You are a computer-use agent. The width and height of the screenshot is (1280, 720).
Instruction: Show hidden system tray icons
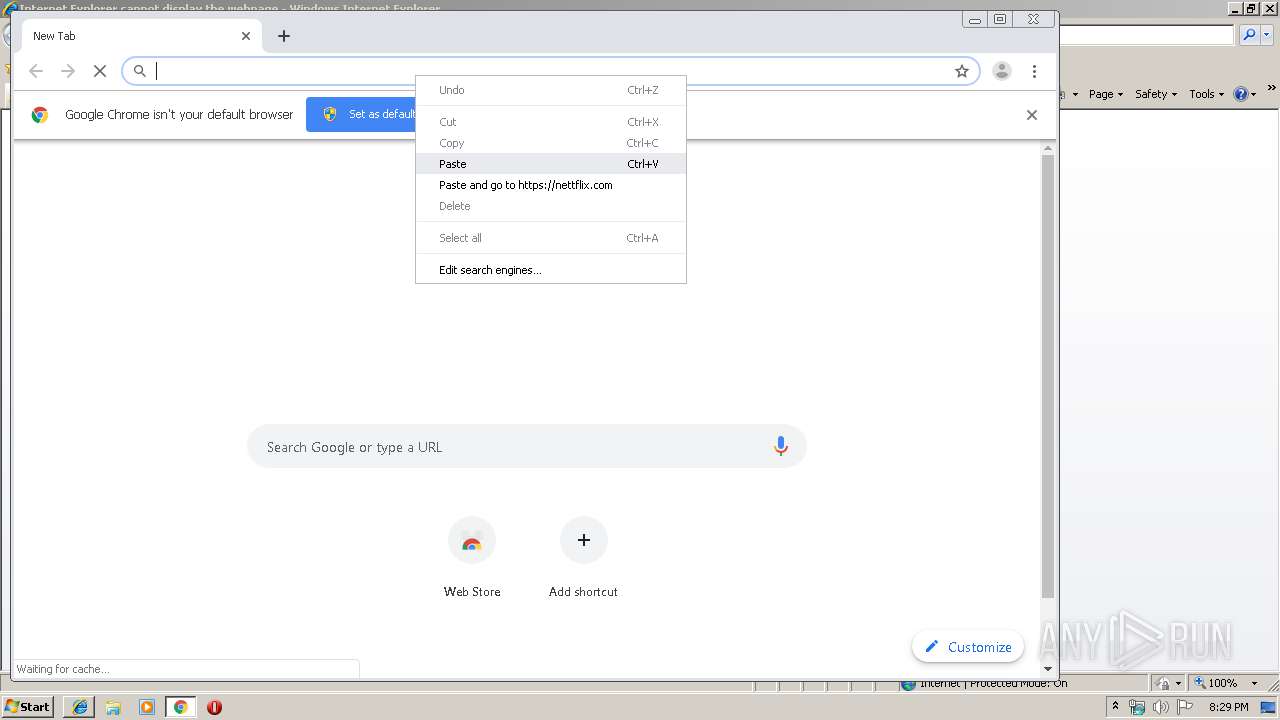(x=1116, y=706)
